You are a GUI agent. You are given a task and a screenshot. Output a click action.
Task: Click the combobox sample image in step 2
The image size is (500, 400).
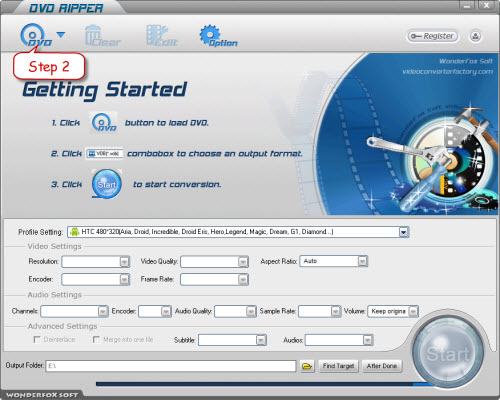pyautogui.click(x=104, y=154)
